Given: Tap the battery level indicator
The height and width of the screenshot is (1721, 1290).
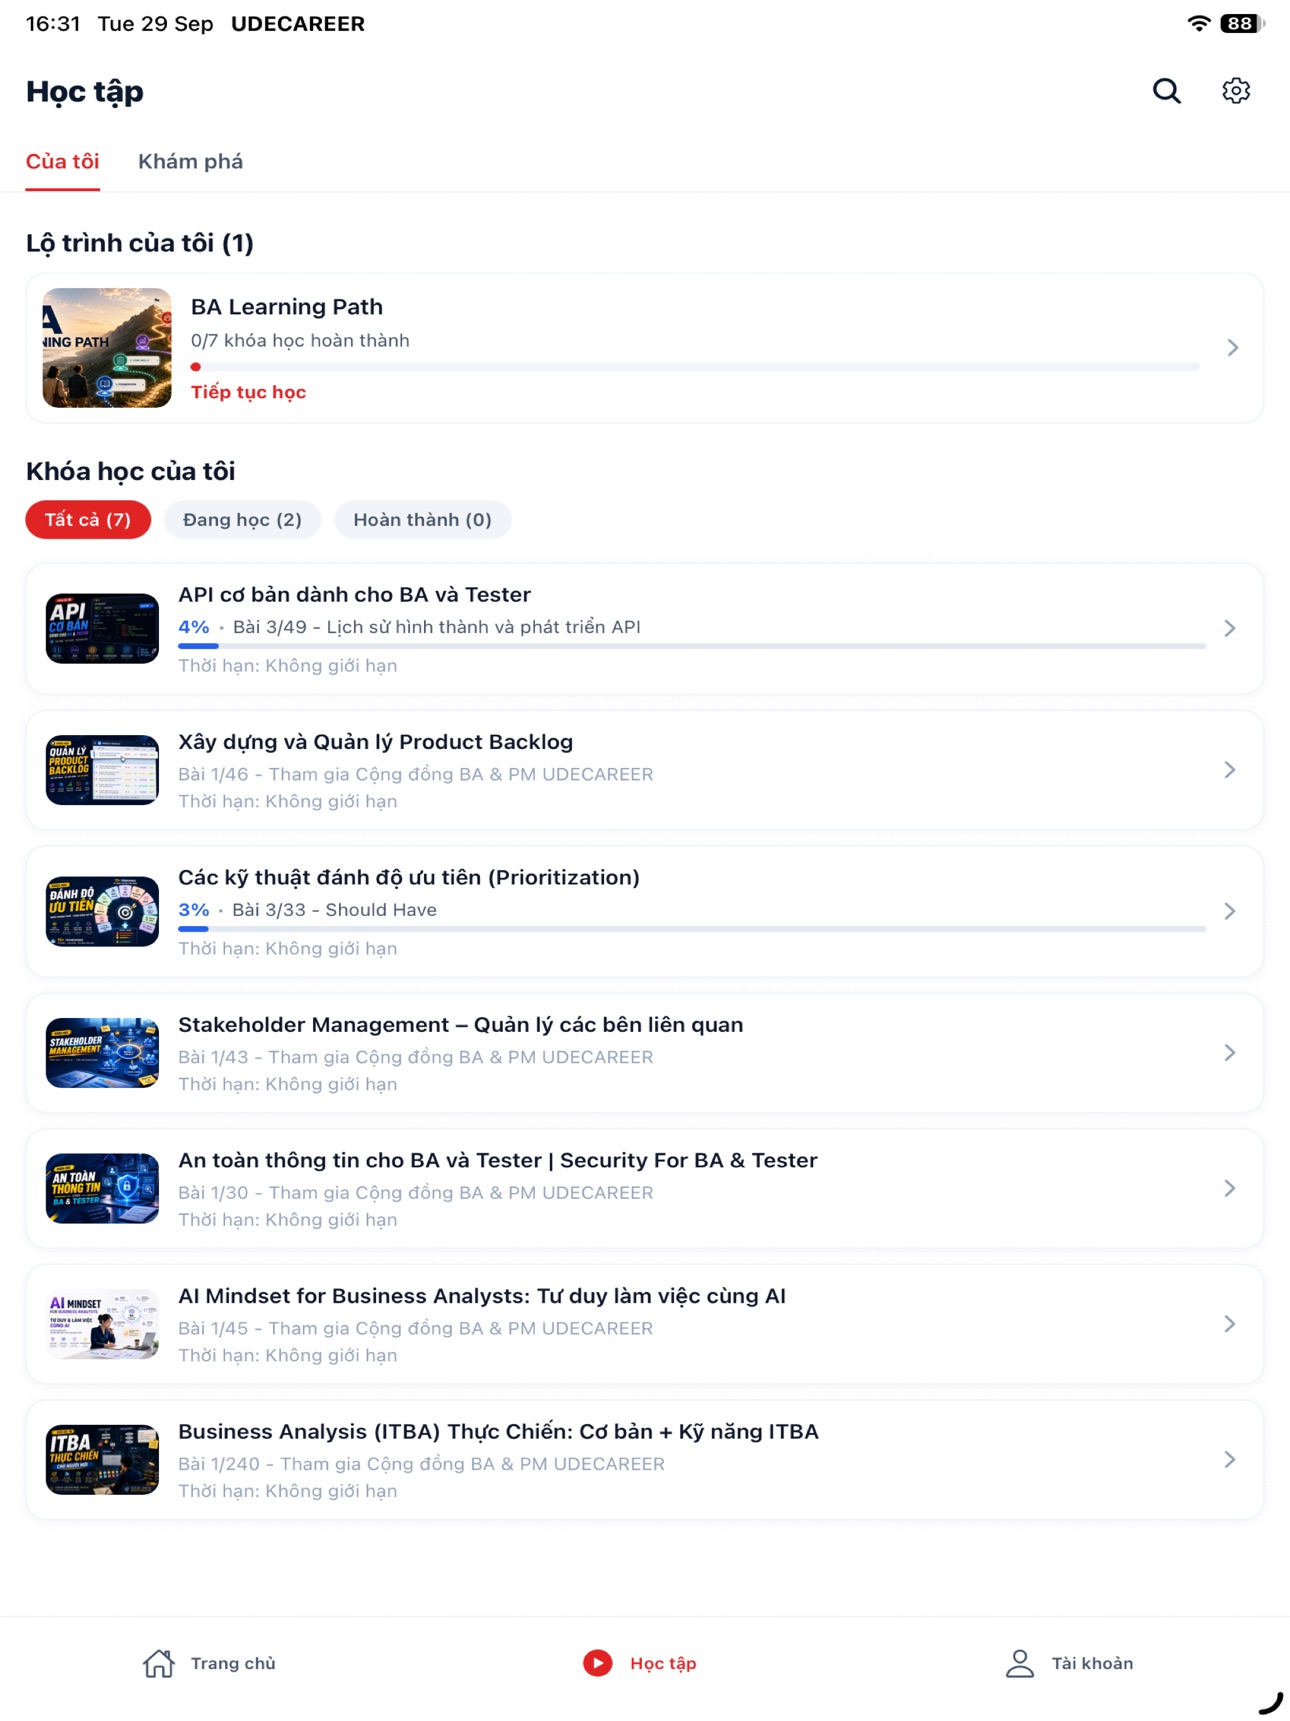Looking at the screenshot, I should [x=1242, y=23].
